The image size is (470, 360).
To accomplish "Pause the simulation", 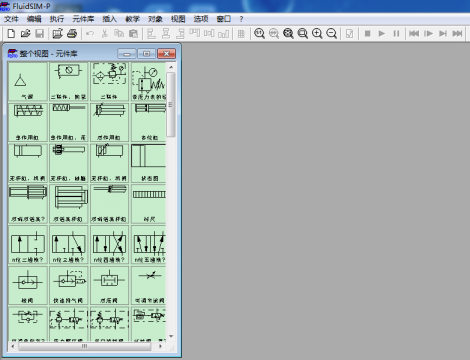I will point(396,33).
